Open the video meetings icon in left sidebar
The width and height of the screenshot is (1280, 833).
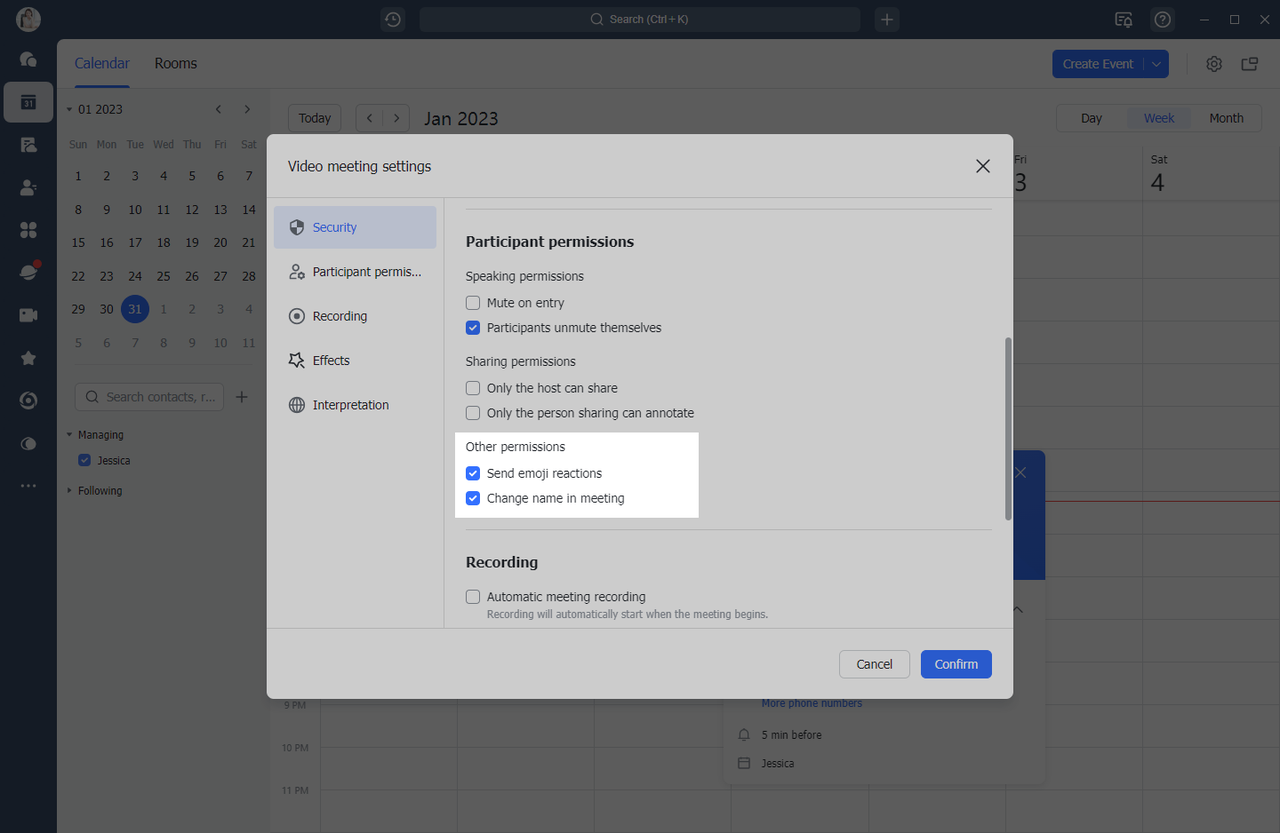point(28,315)
